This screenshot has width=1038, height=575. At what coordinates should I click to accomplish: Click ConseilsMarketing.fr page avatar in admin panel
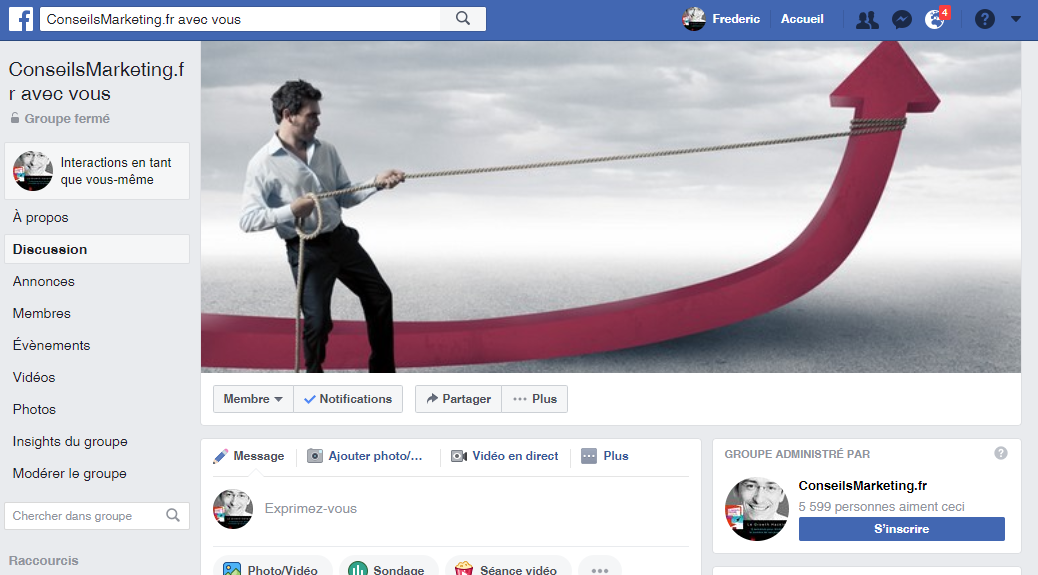(757, 509)
